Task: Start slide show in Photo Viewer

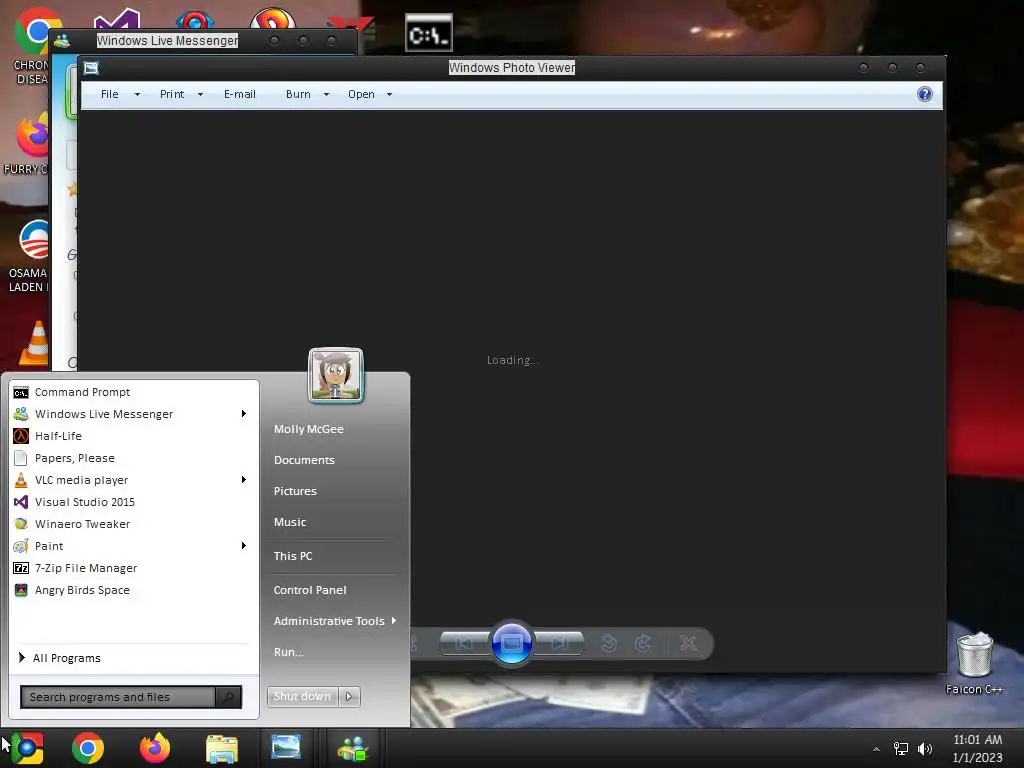Action: 512,644
